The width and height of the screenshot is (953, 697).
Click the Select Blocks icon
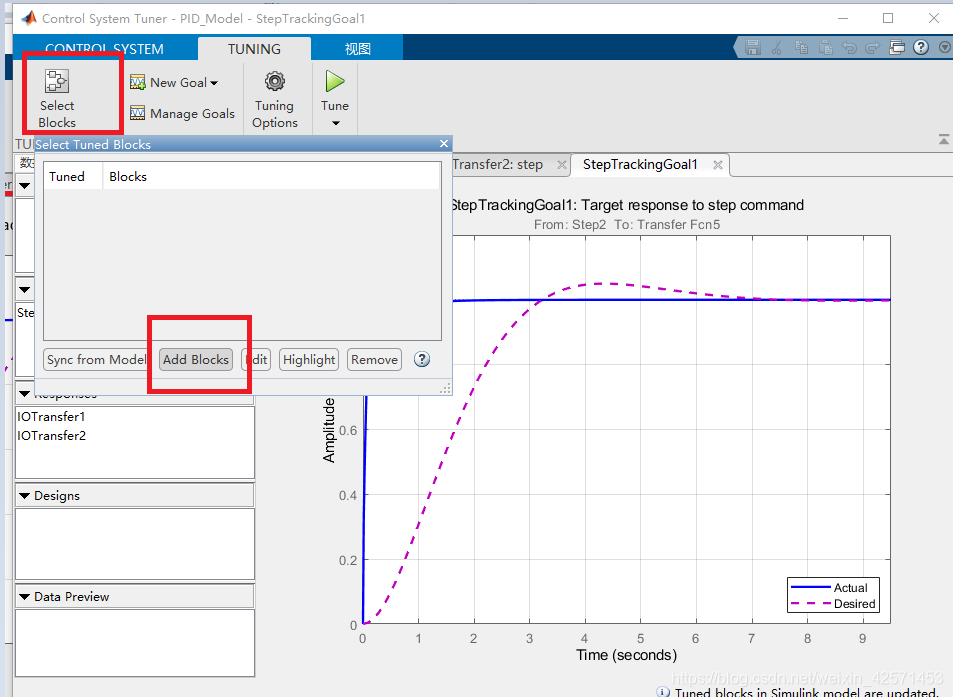coord(57,81)
